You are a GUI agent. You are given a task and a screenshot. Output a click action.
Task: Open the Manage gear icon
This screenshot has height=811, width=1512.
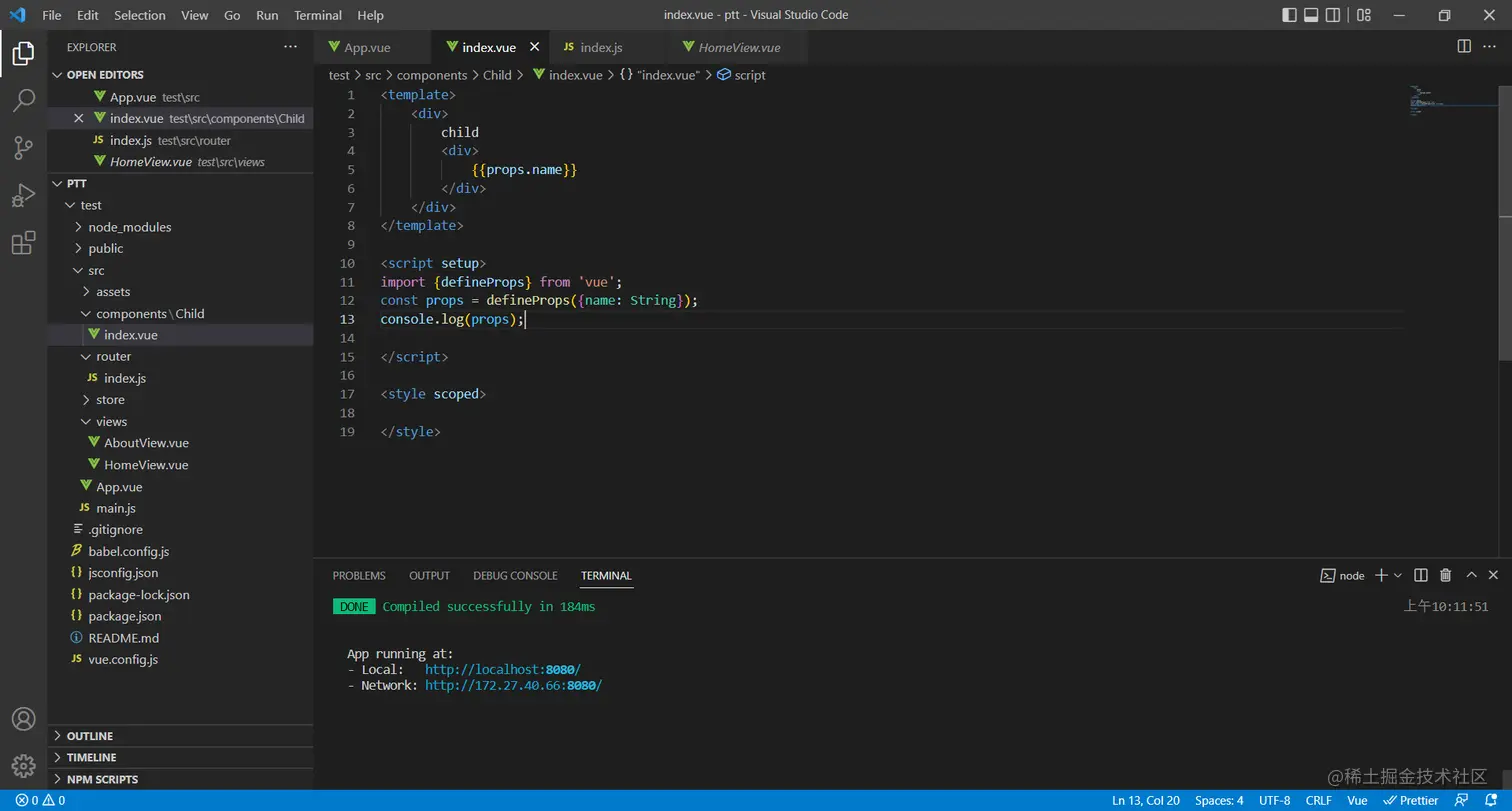click(x=23, y=766)
